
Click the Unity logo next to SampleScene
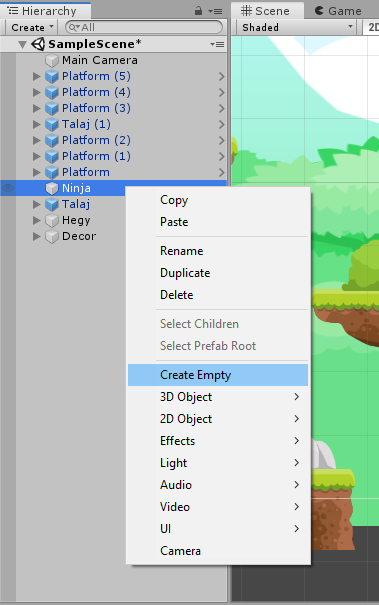click(x=38, y=44)
